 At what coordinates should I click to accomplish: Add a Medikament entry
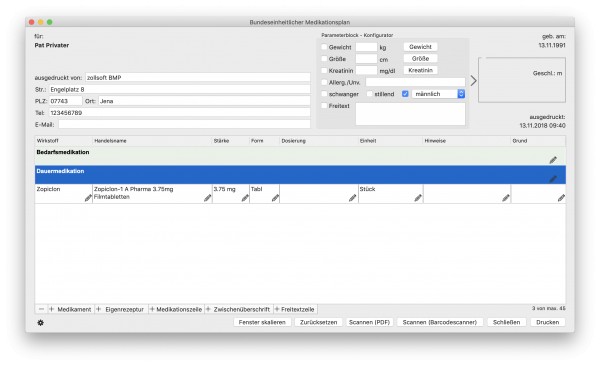click(x=70, y=309)
